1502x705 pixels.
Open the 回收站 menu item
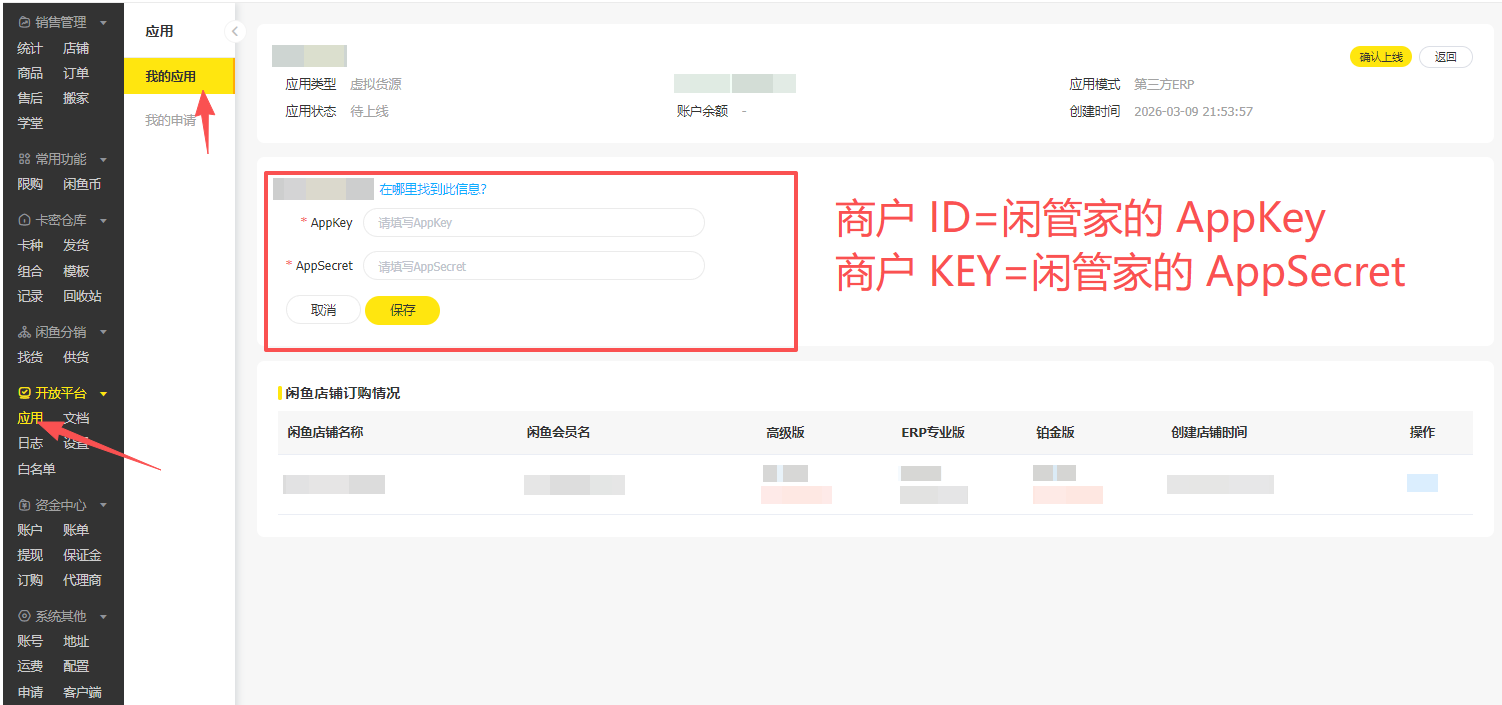(82, 296)
